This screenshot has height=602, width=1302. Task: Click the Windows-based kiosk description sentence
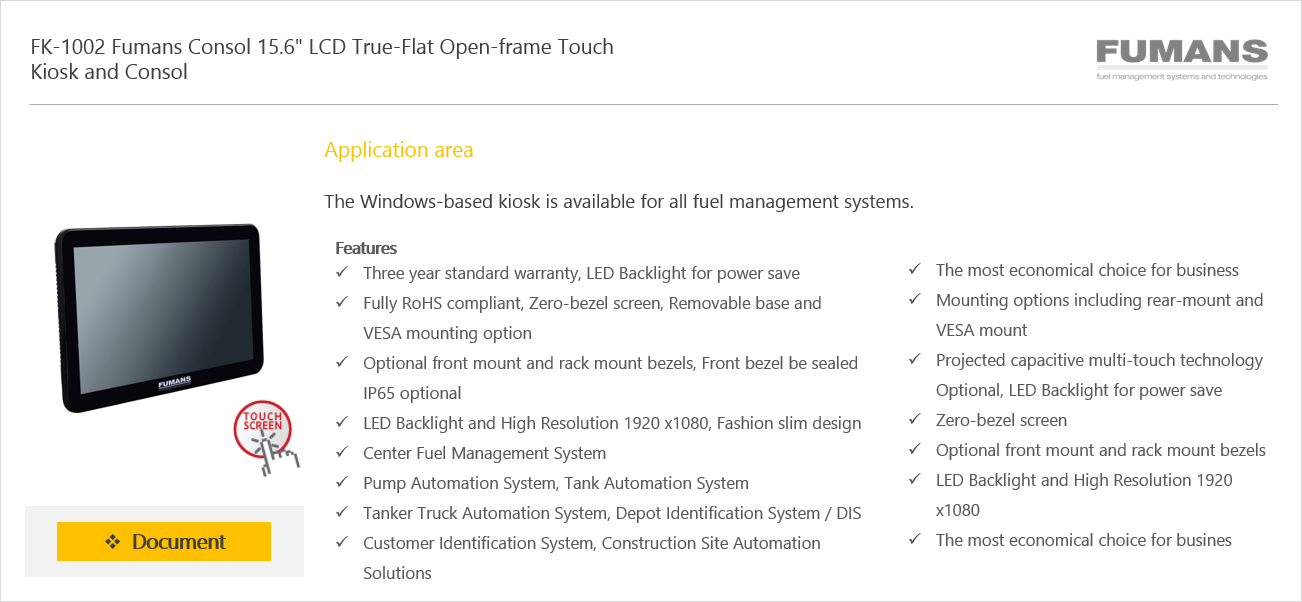pos(619,201)
